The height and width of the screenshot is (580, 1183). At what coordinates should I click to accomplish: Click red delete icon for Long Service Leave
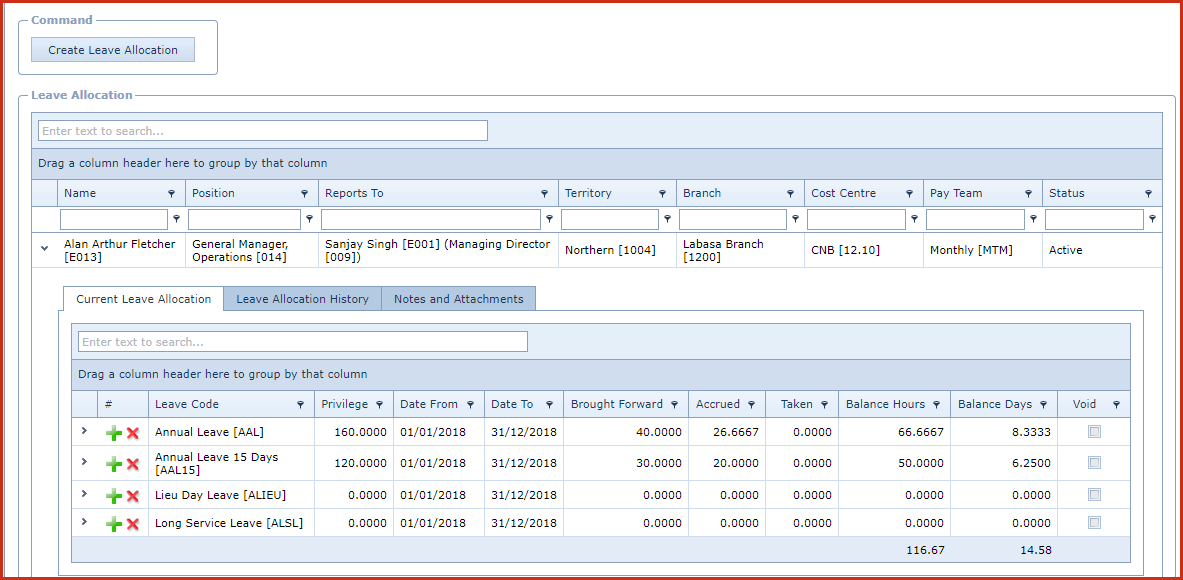tap(132, 524)
